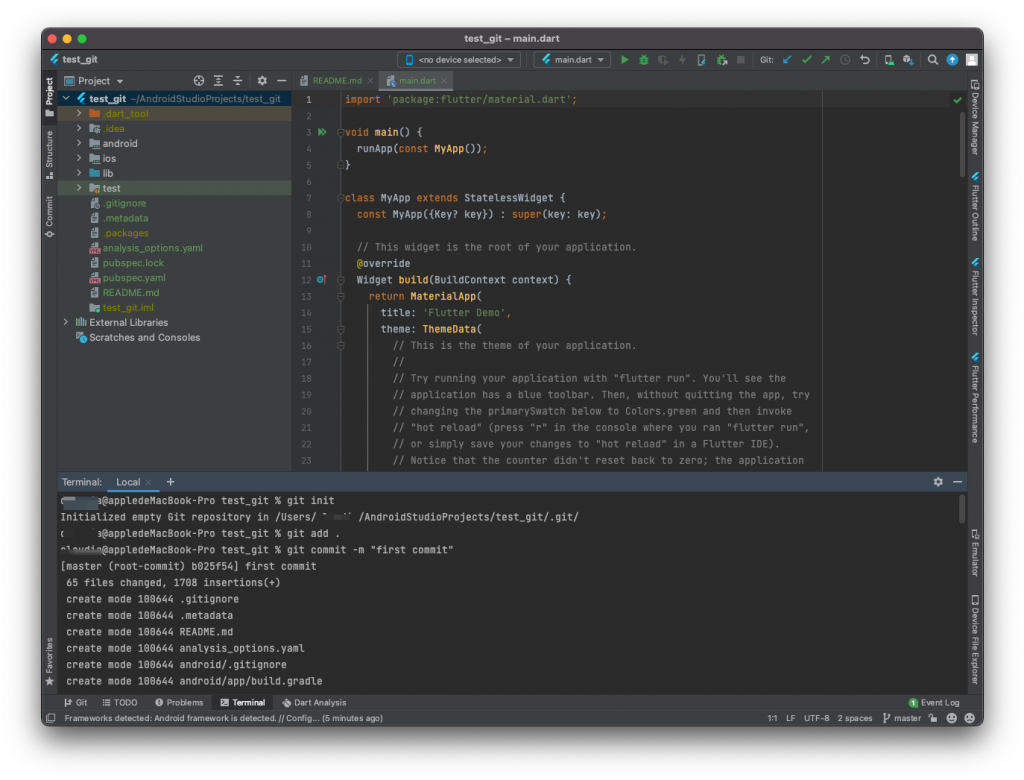Viewport: 1024px width, 780px height.
Task: Fold the MyApp class block in gutter
Action: coord(340,198)
